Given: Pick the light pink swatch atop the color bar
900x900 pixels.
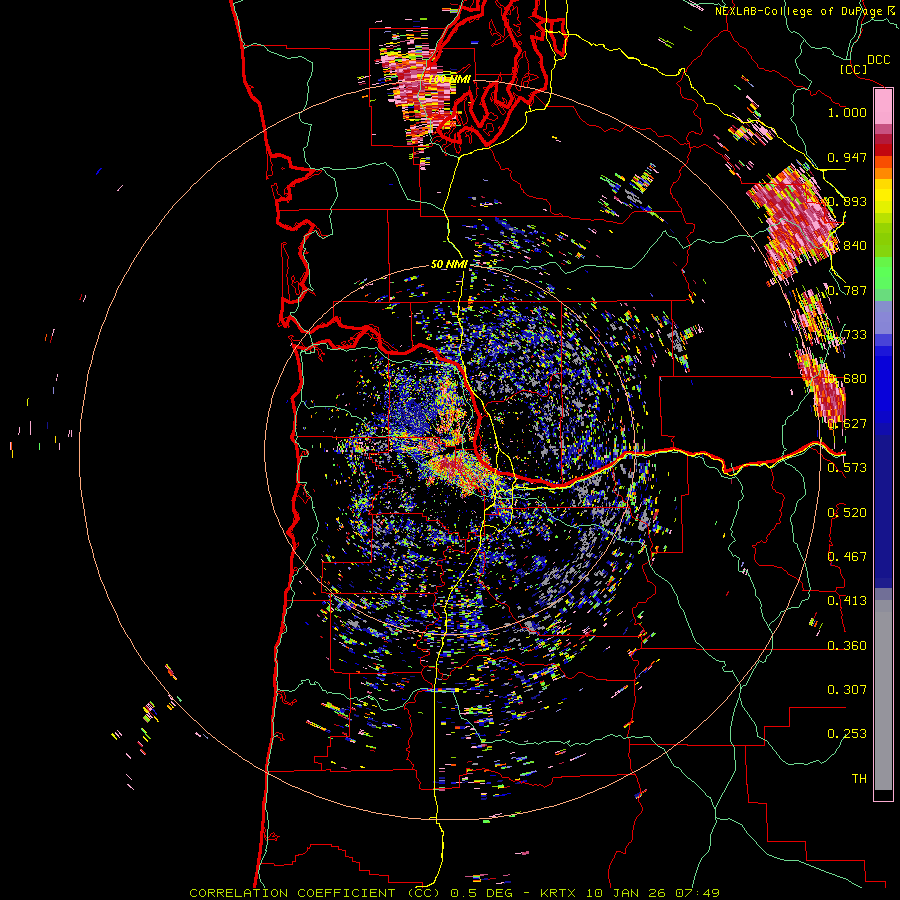Looking at the screenshot, I should pos(883,106).
